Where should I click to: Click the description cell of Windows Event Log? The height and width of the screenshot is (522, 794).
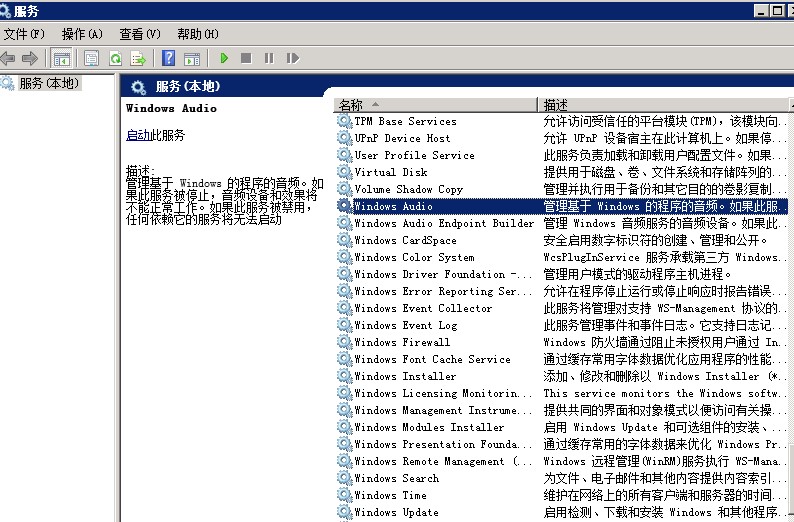[664, 325]
